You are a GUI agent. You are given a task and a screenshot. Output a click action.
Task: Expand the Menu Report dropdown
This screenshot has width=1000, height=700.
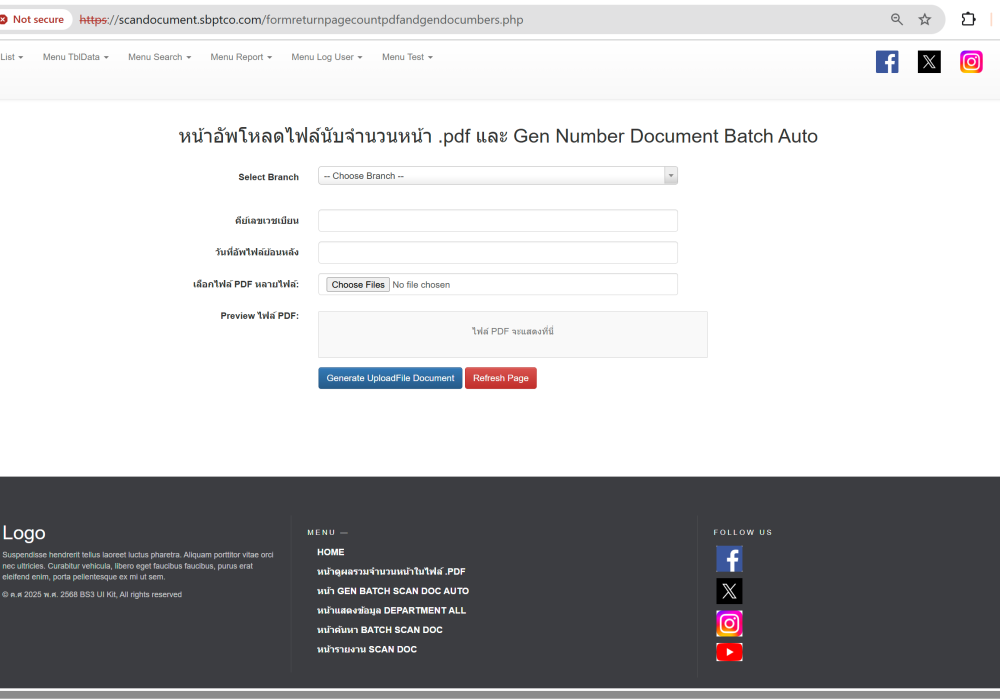(x=241, y=57)
